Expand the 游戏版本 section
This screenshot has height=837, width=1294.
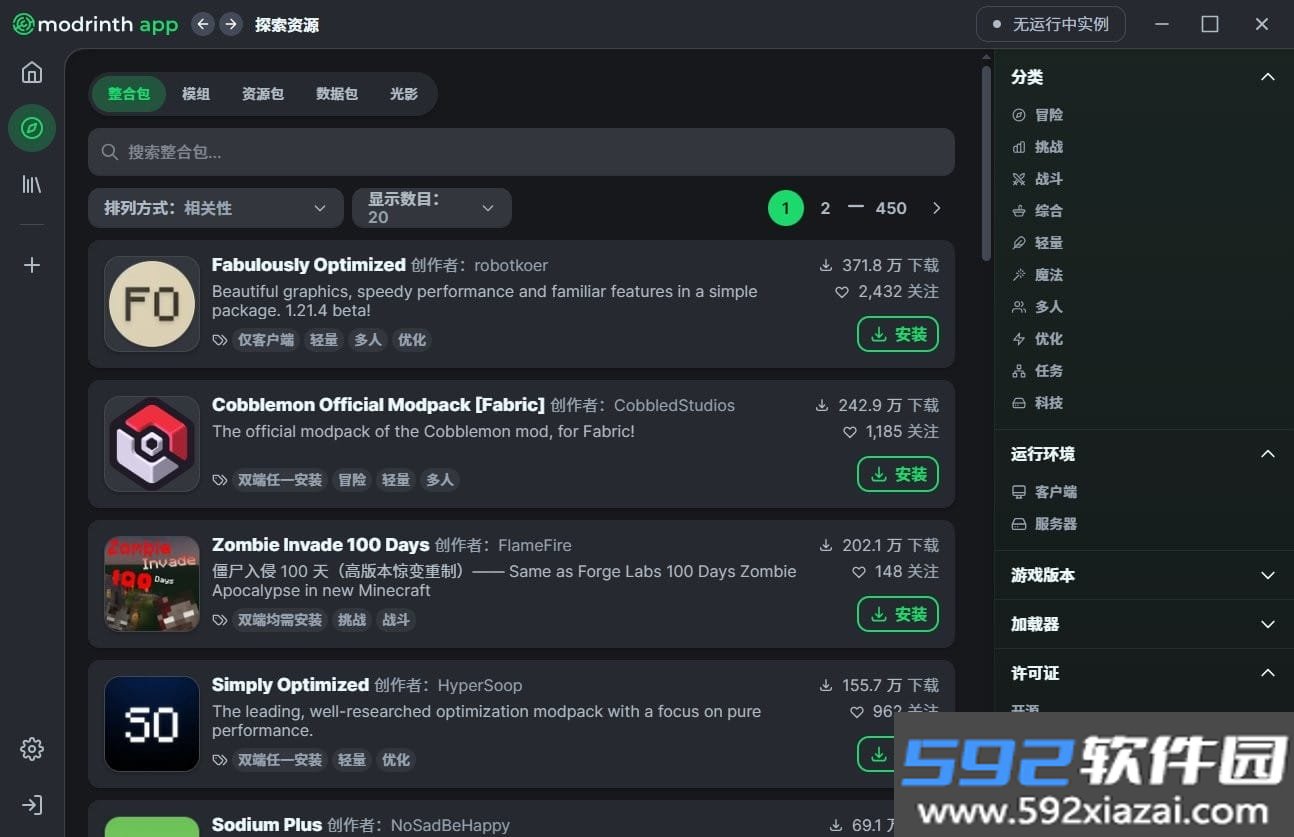click(1268, 575)
